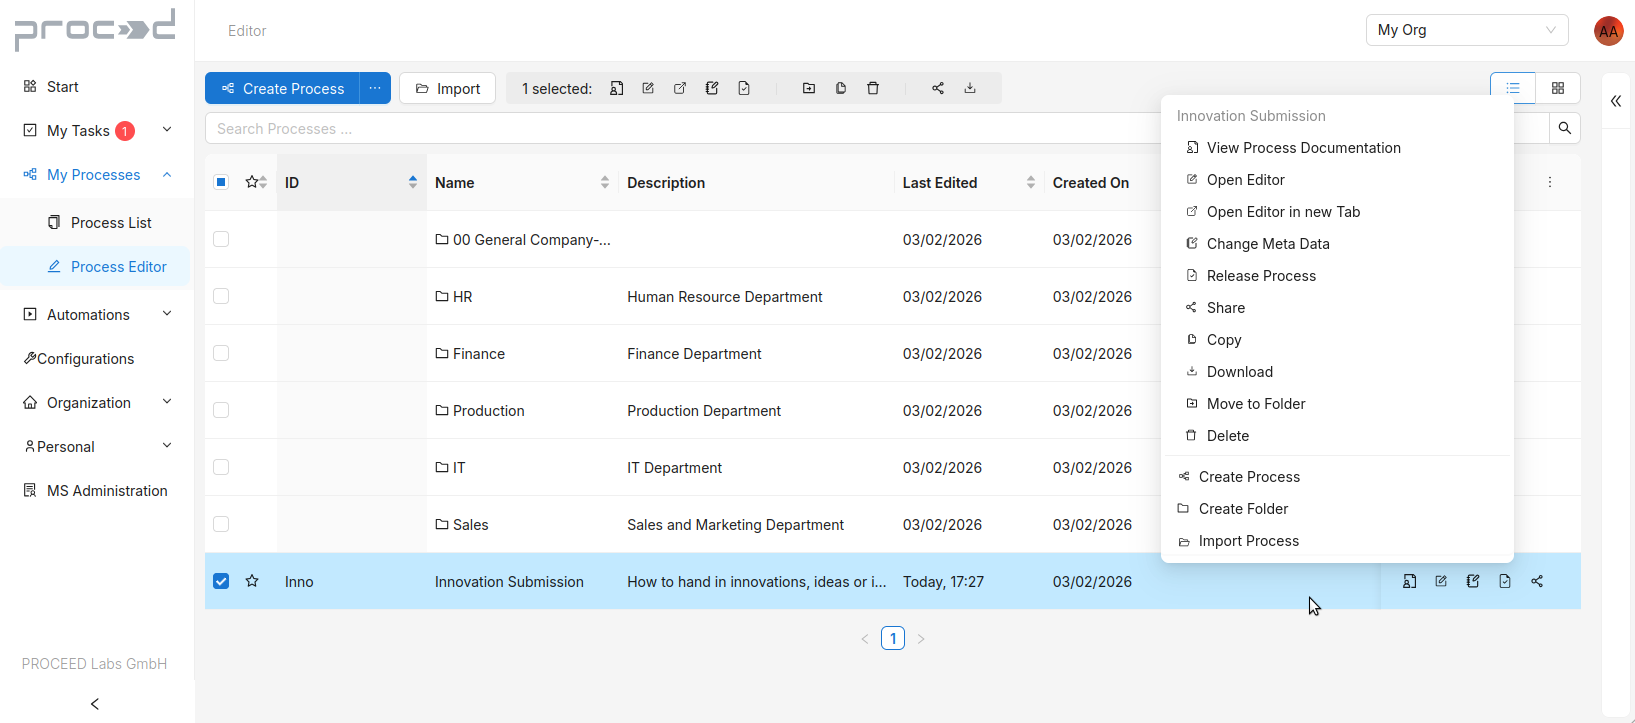Open Process List in sidebar
The image size is (1635, 723).
(96, 223)
